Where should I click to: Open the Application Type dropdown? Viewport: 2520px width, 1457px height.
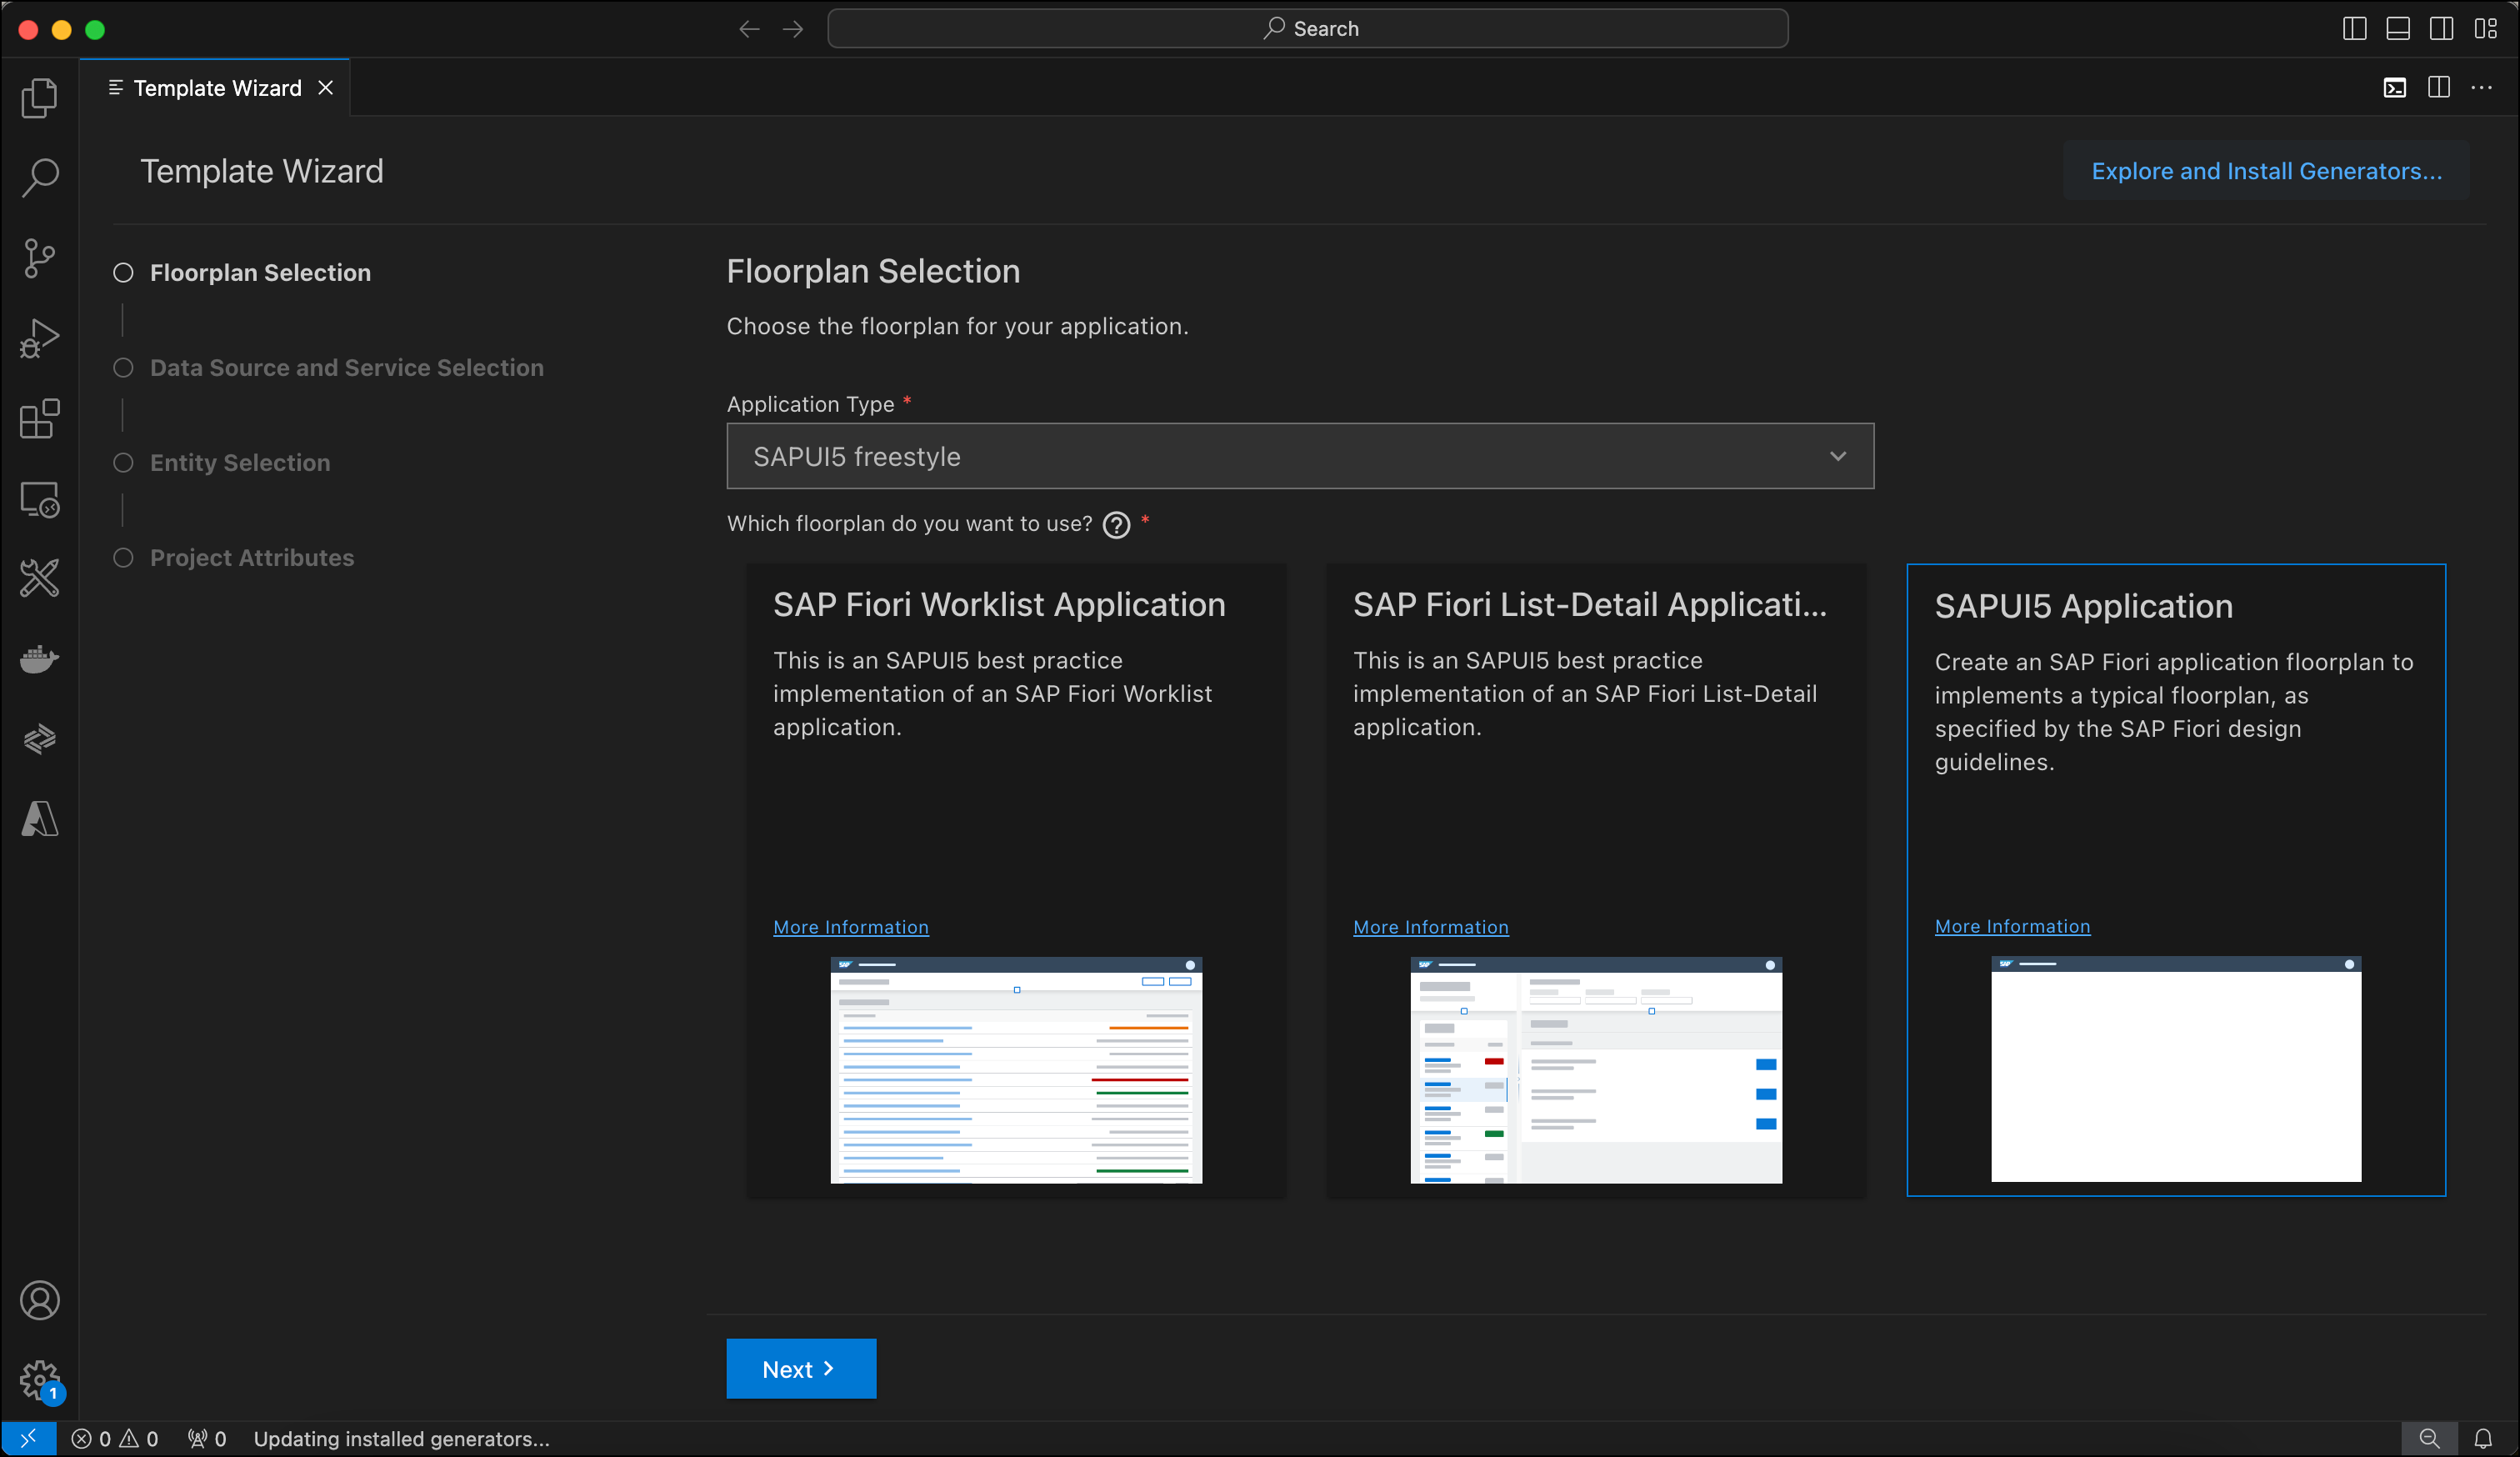(1837, 456)
